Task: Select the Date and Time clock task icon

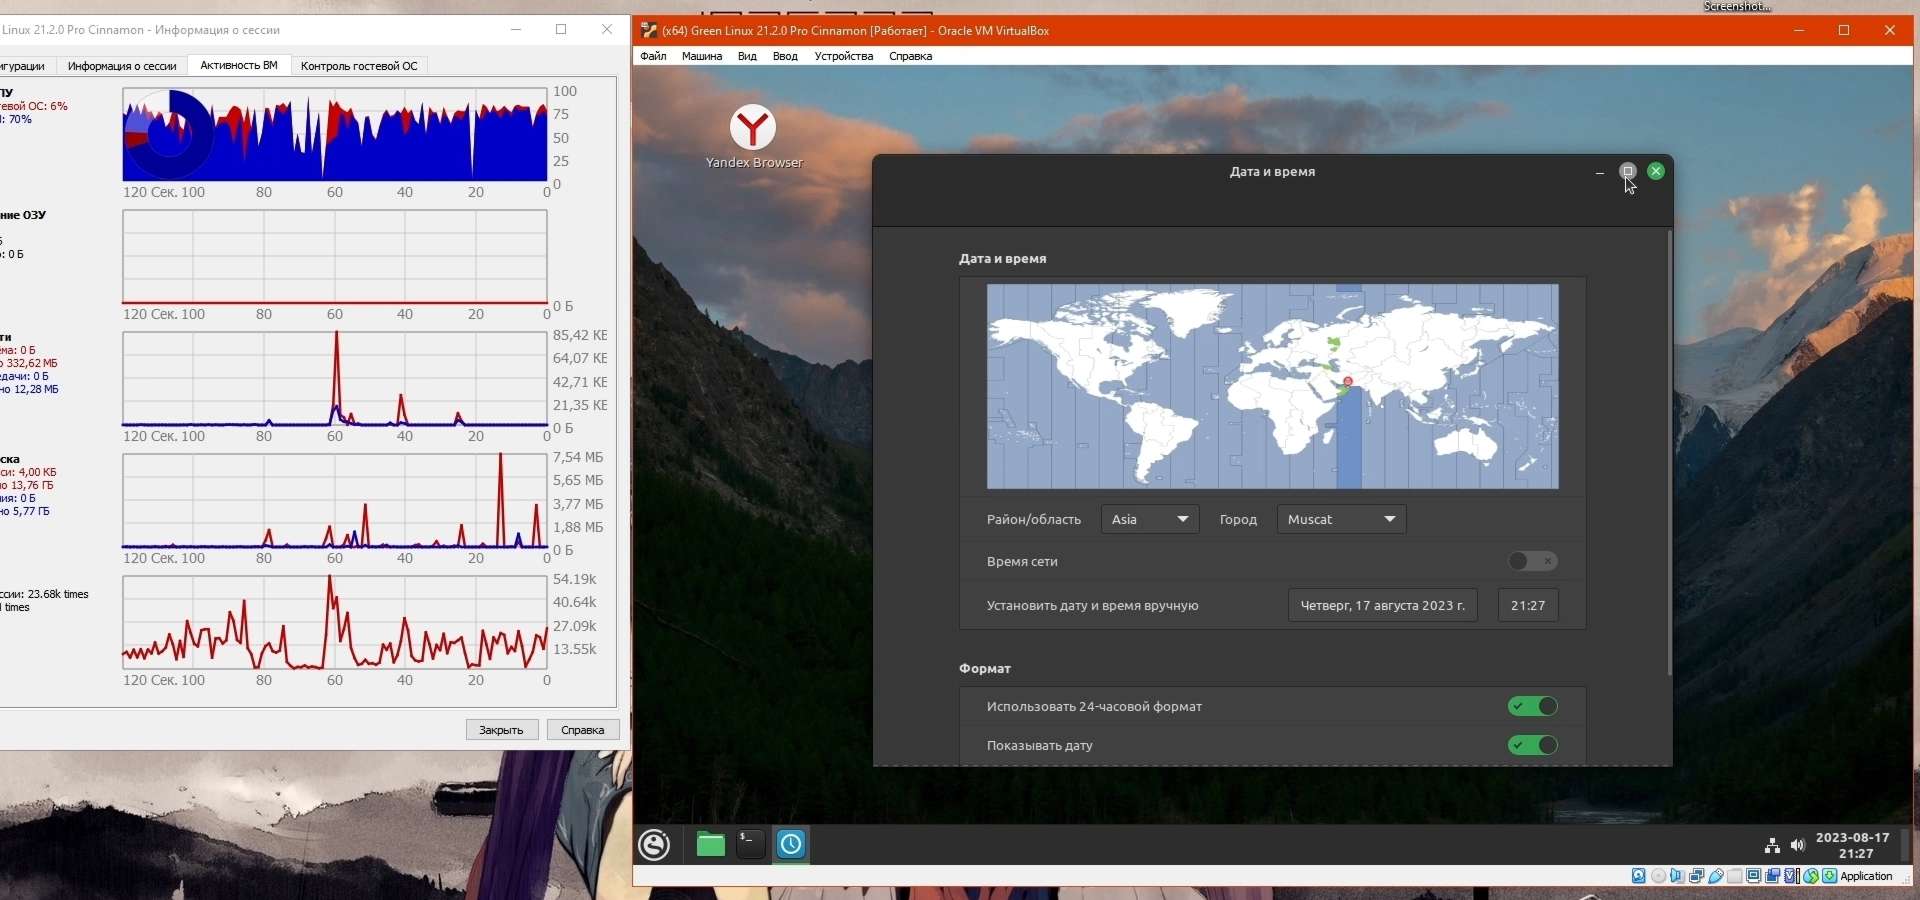Action: tap(791, 845)
